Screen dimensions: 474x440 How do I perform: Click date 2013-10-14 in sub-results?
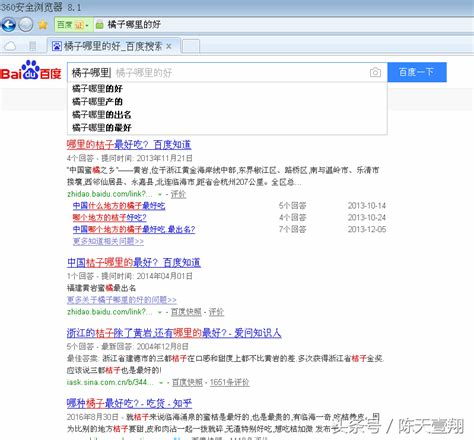[x=367, y=206]
